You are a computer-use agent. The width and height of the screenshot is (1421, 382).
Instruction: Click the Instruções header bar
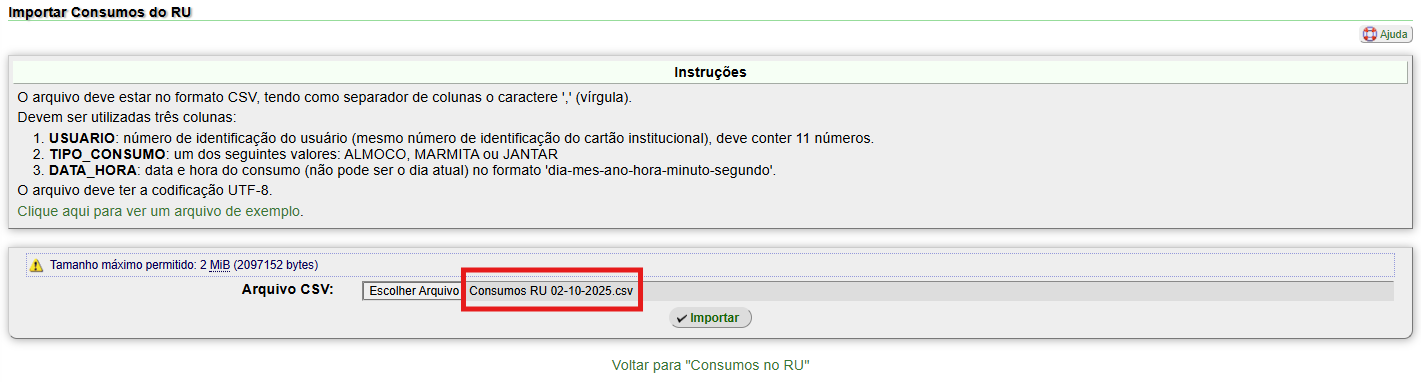[710, 72]
